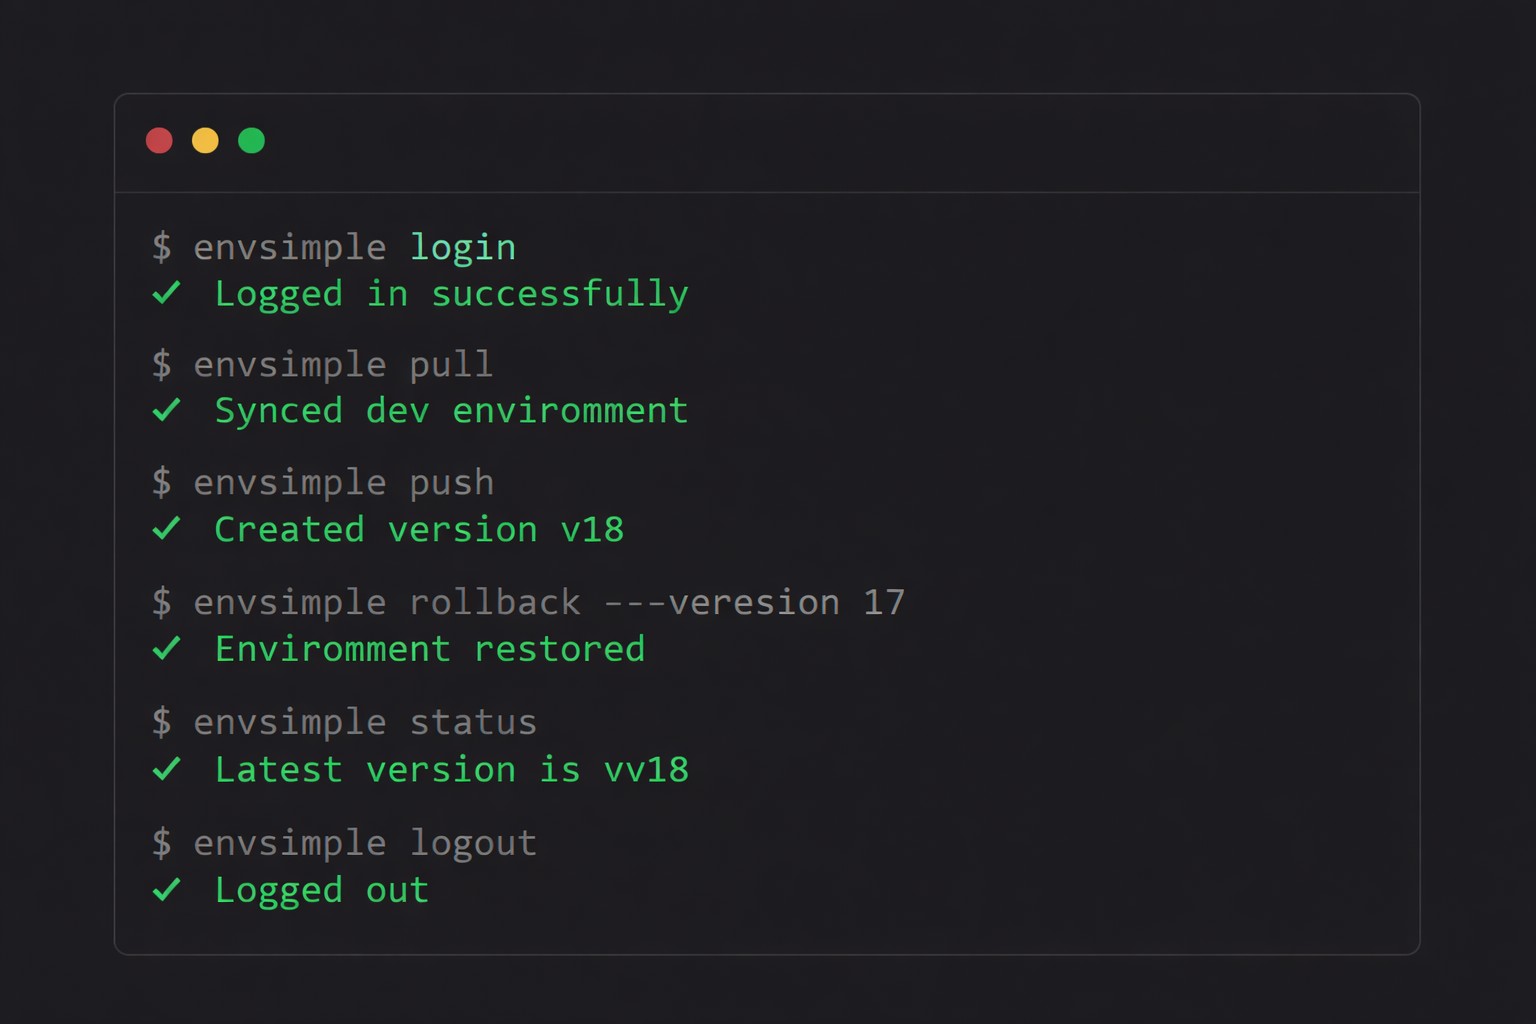Click the green checkmark next to 'Logged in successfully'
Image resolution: width=1536 pixels, height=1024 pixels.
167,293
